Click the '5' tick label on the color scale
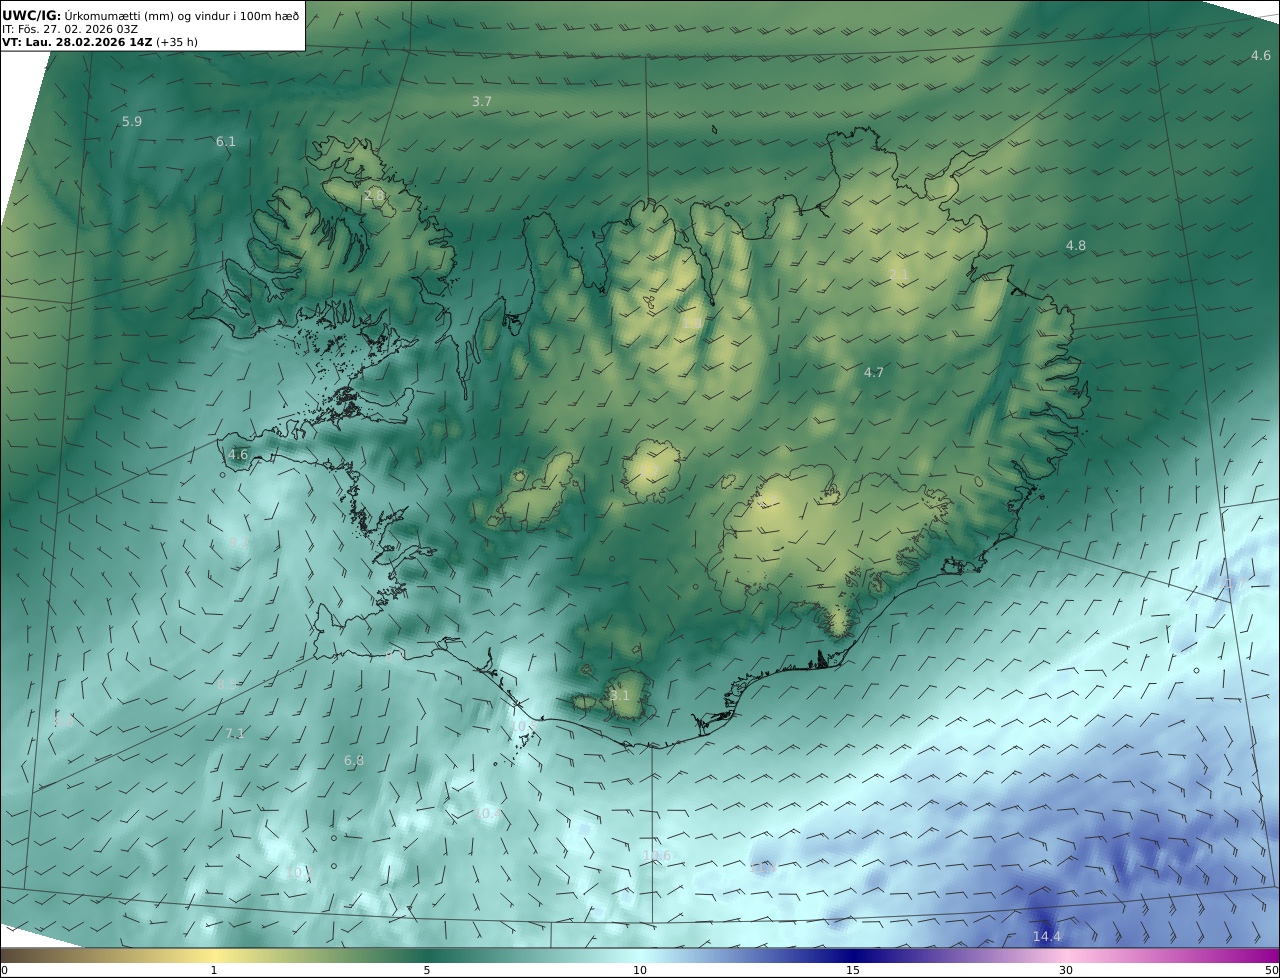The width and height of the screenshot is (1280, 978). 427,970
